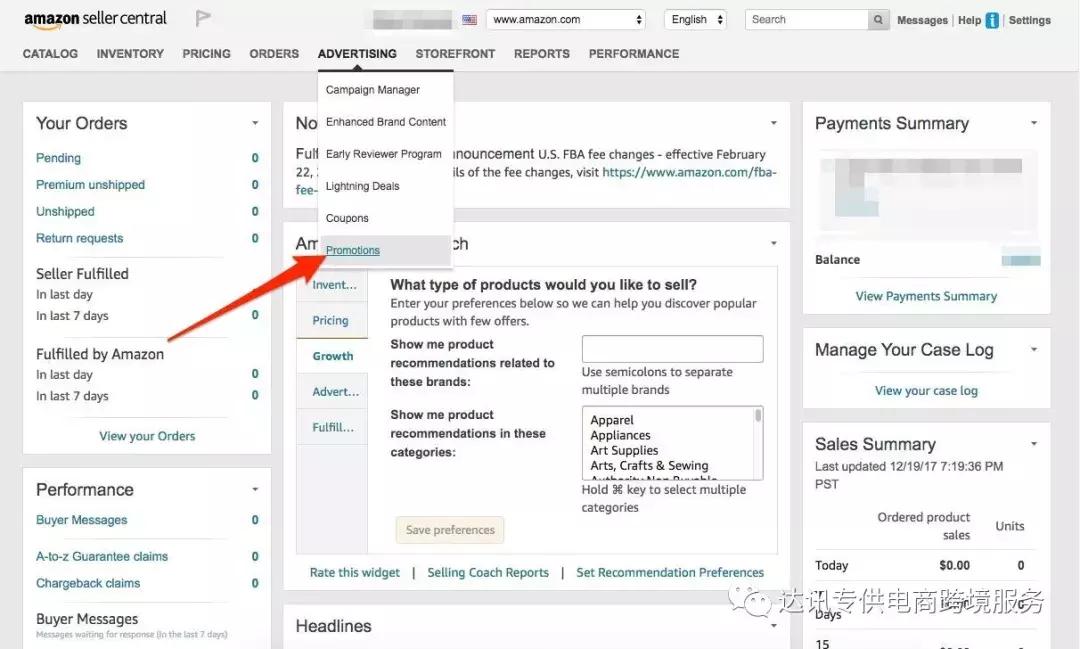Click the FBA fee changes URL link
Viewport: 1080px width, 649px height.
[x=689, y=172]
